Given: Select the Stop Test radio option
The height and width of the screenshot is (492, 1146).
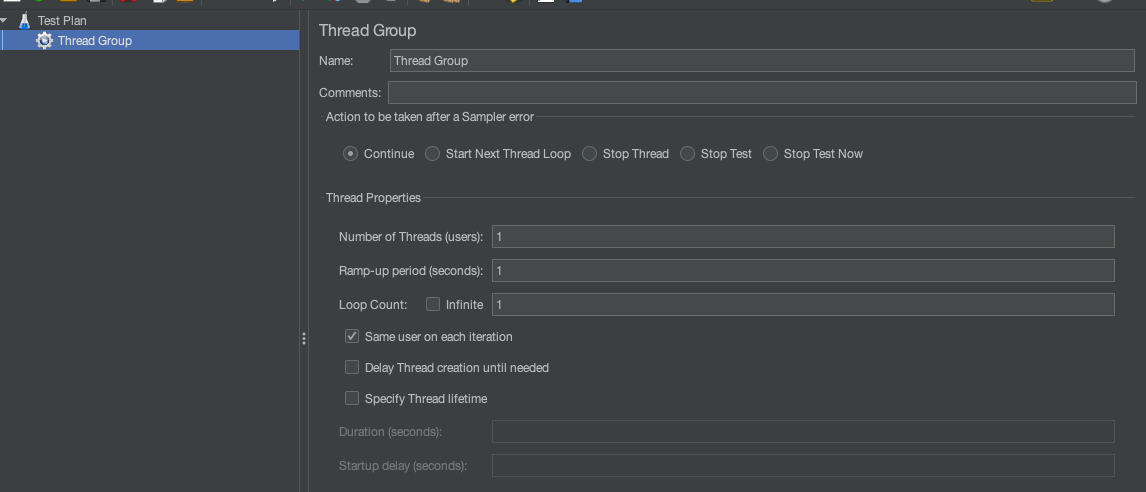Looking at the screenshot, I should click(688, 154).
